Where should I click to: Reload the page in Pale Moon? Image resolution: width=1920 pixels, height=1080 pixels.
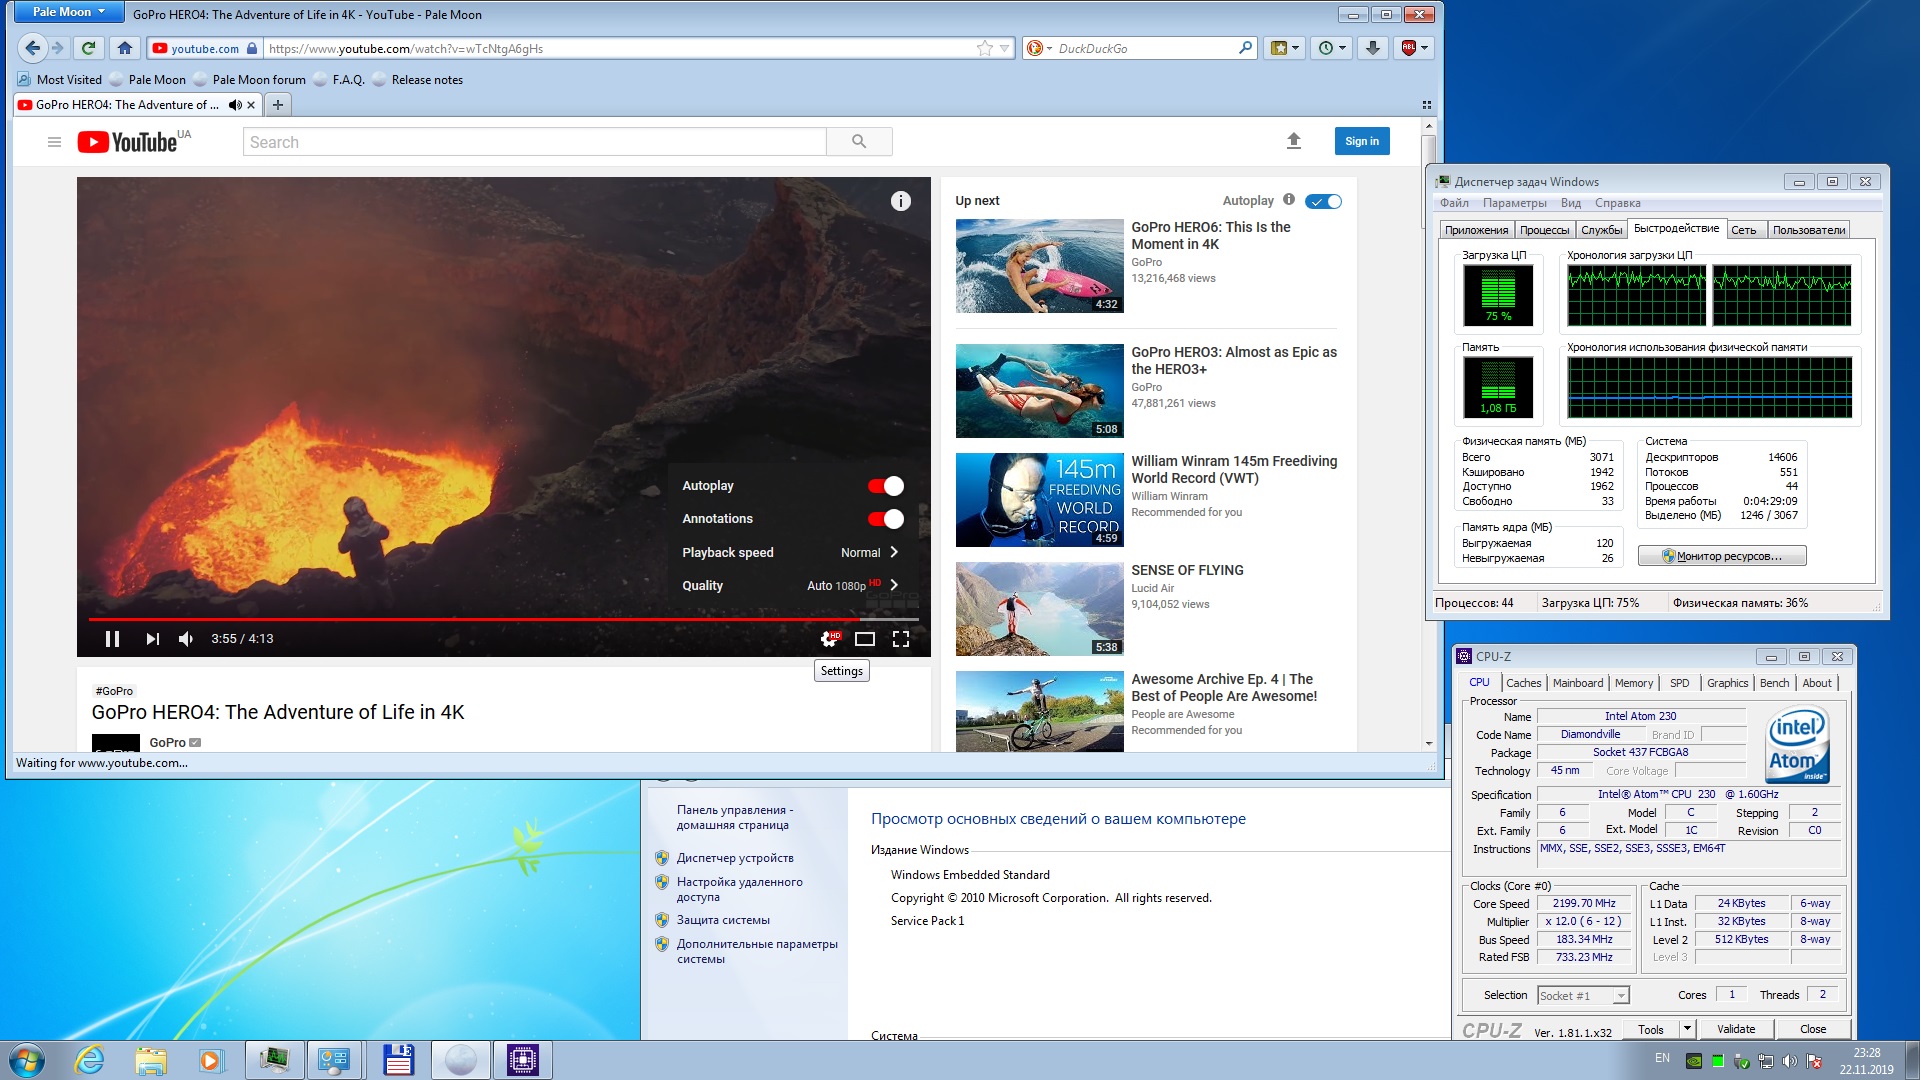[89, 48]
